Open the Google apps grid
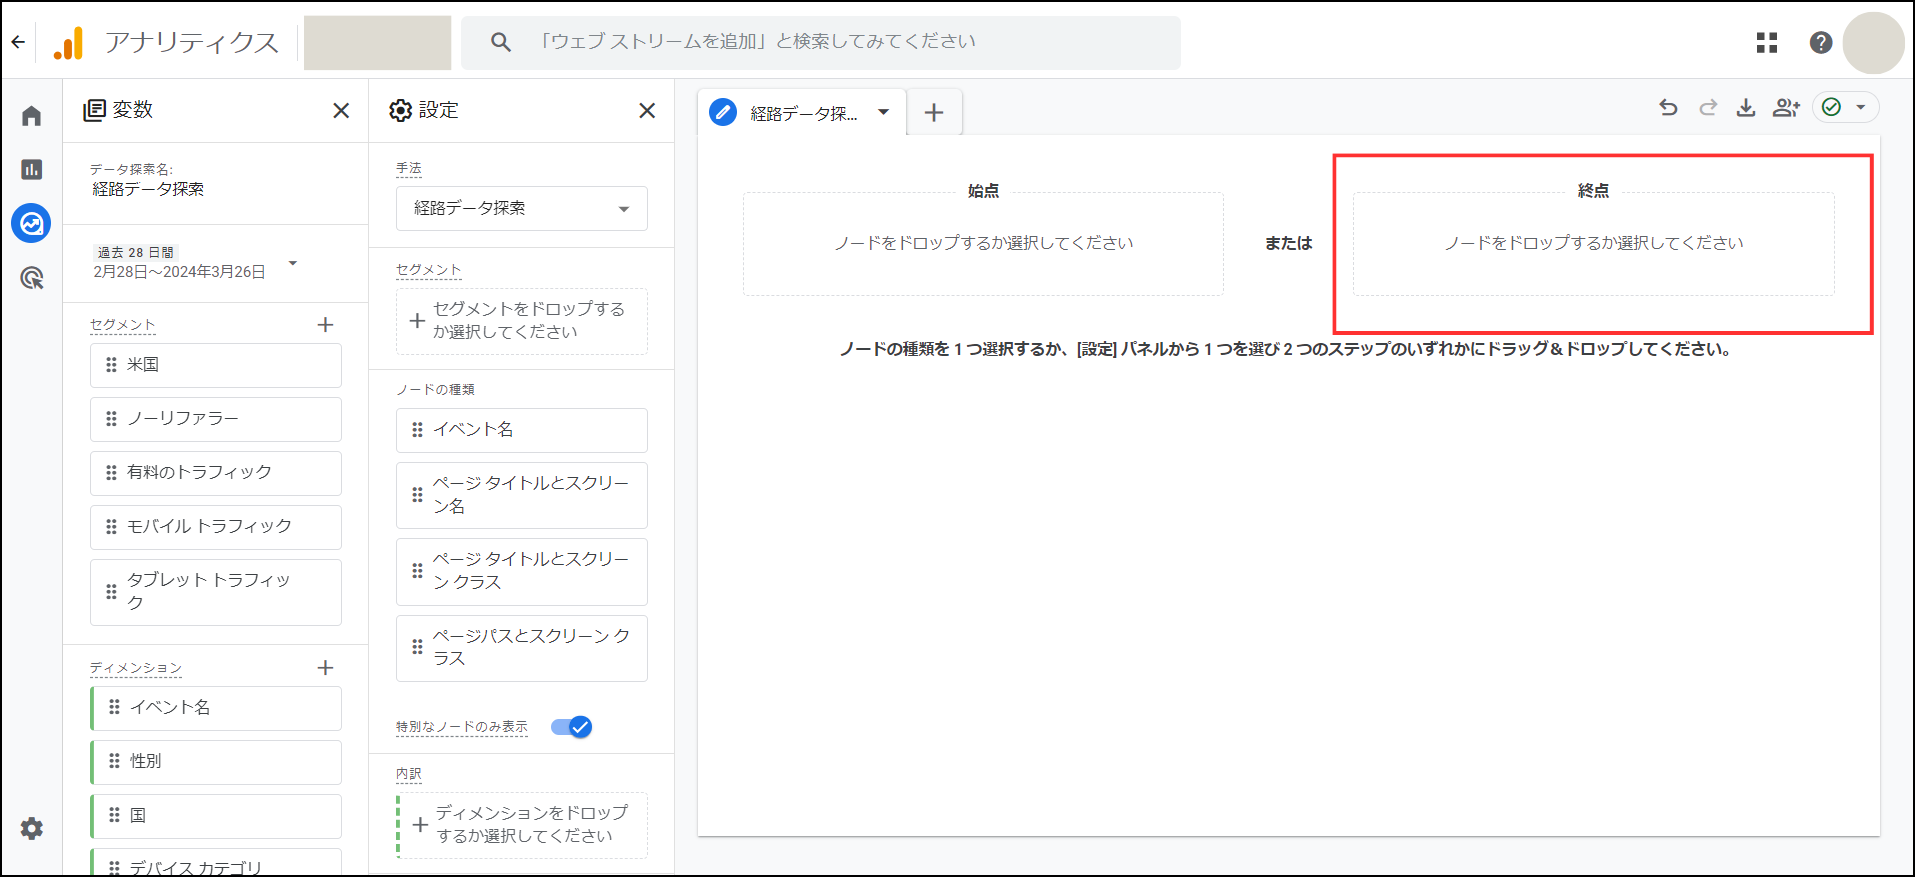 [1767, 42]
